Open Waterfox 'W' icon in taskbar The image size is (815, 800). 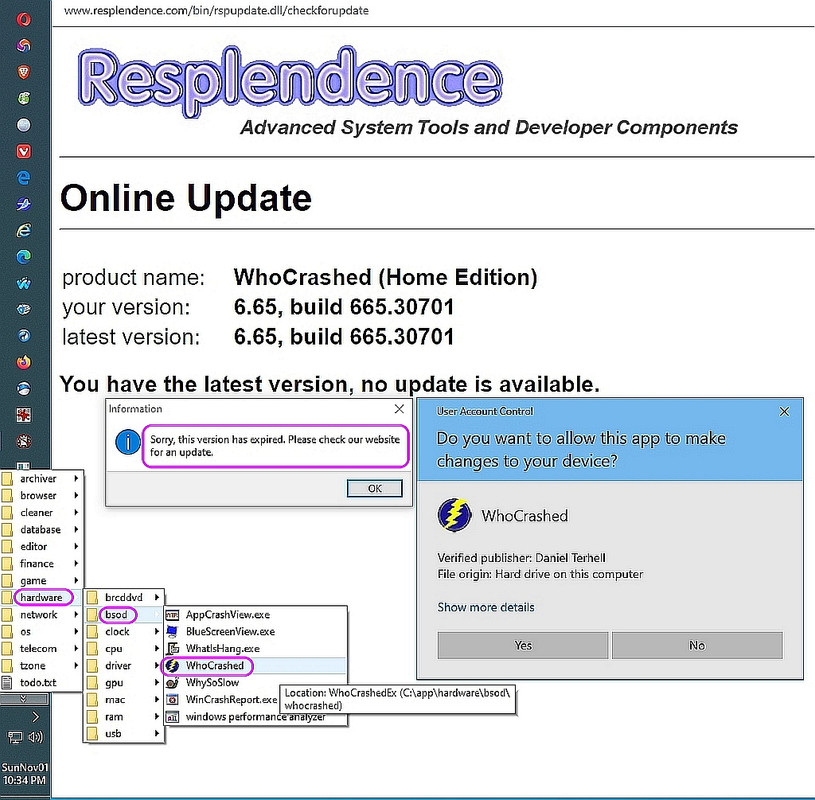point(23,283)
